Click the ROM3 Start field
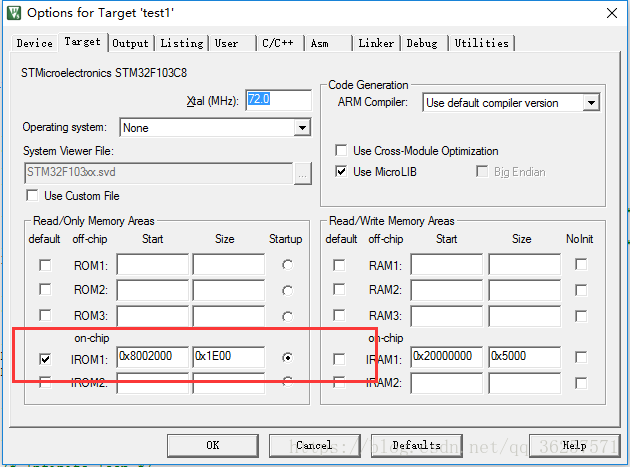 (152, 316)
